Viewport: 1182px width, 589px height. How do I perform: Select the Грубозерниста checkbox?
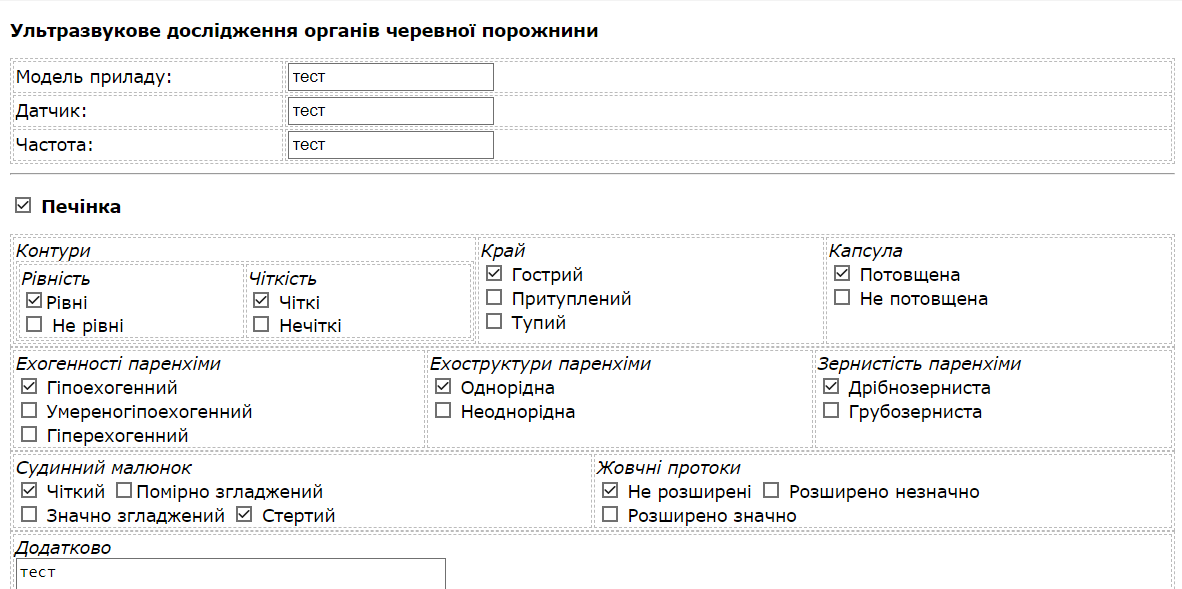830,410
